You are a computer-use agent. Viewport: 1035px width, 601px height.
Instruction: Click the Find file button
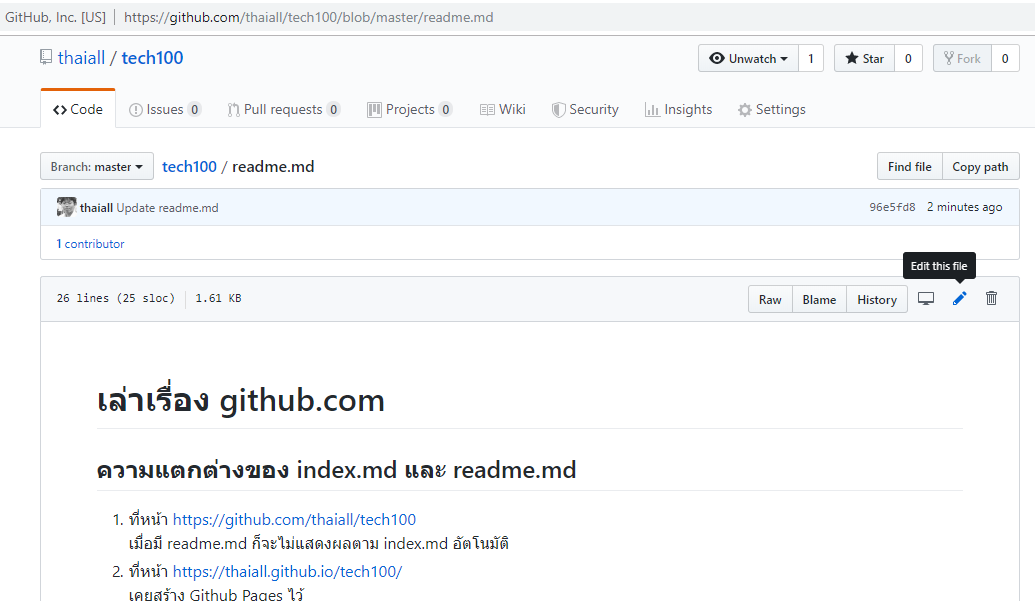[909, 167]
